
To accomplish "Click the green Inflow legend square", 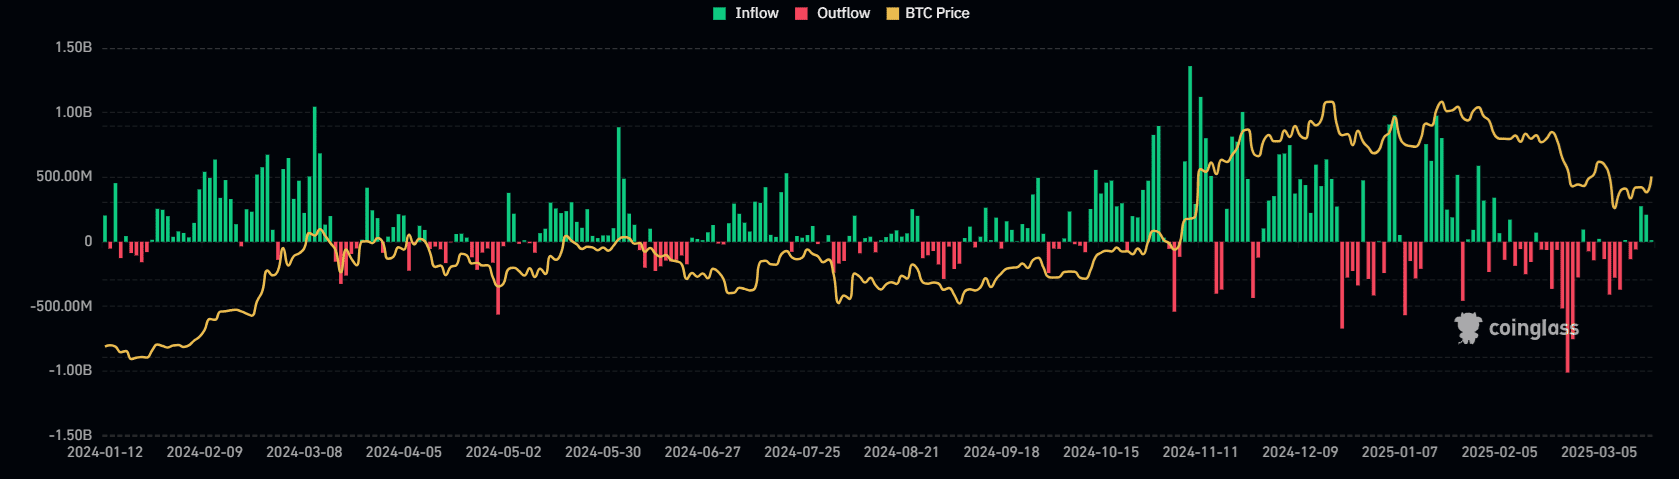I will tap(719, 14).
